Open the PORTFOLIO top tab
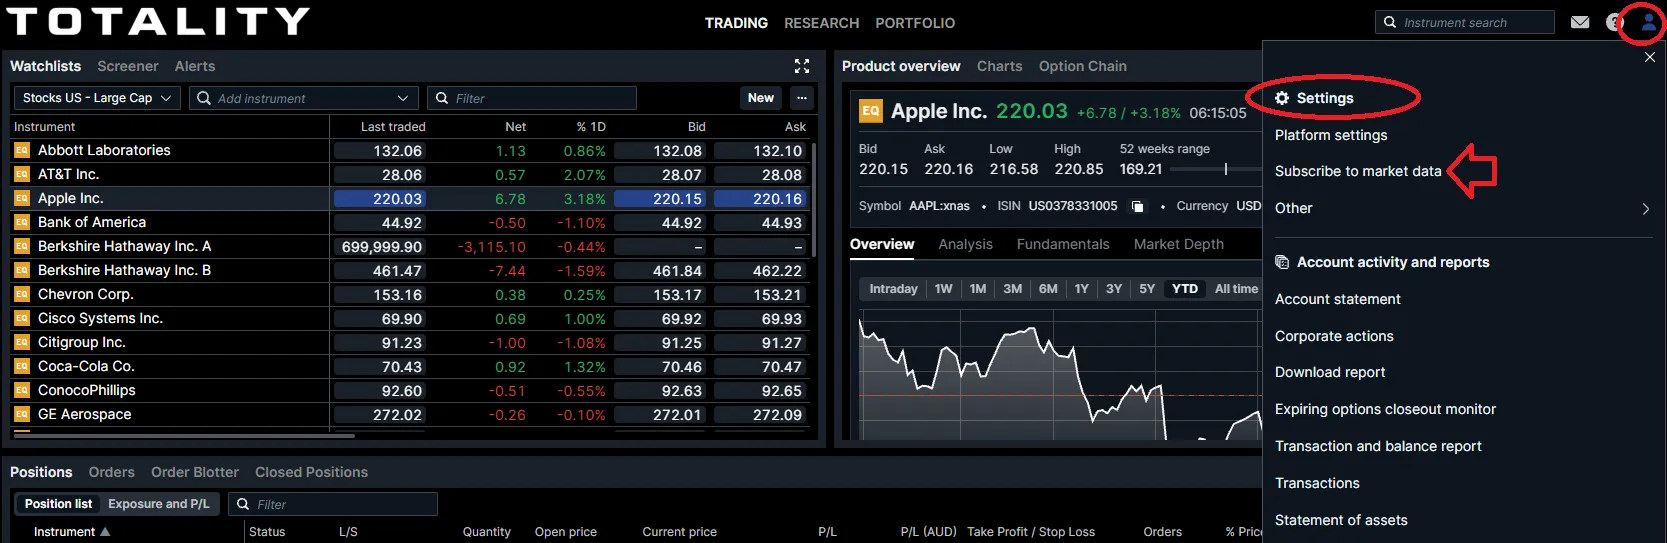This screenshot has width=1667, height=543. (915, 23)
